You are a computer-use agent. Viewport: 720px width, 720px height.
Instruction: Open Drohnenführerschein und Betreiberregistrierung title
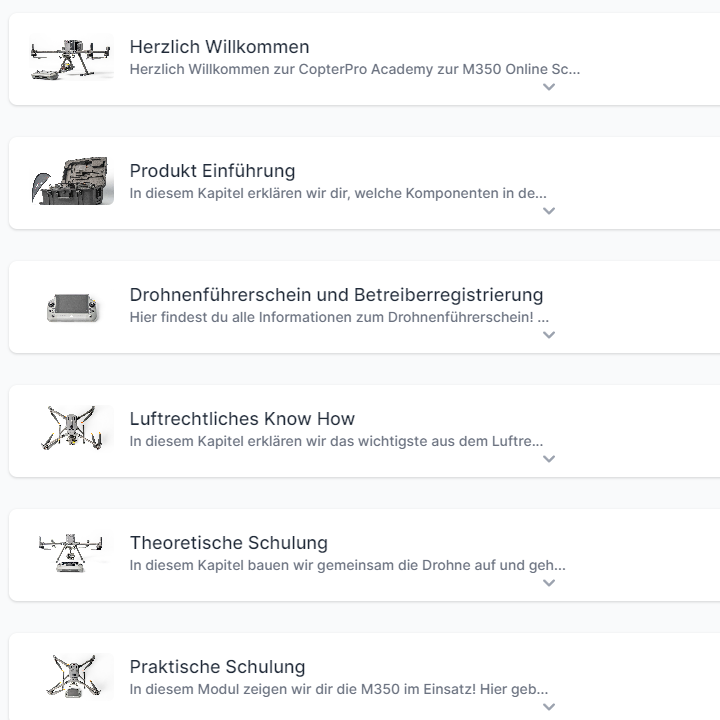(x=336, y=295)
